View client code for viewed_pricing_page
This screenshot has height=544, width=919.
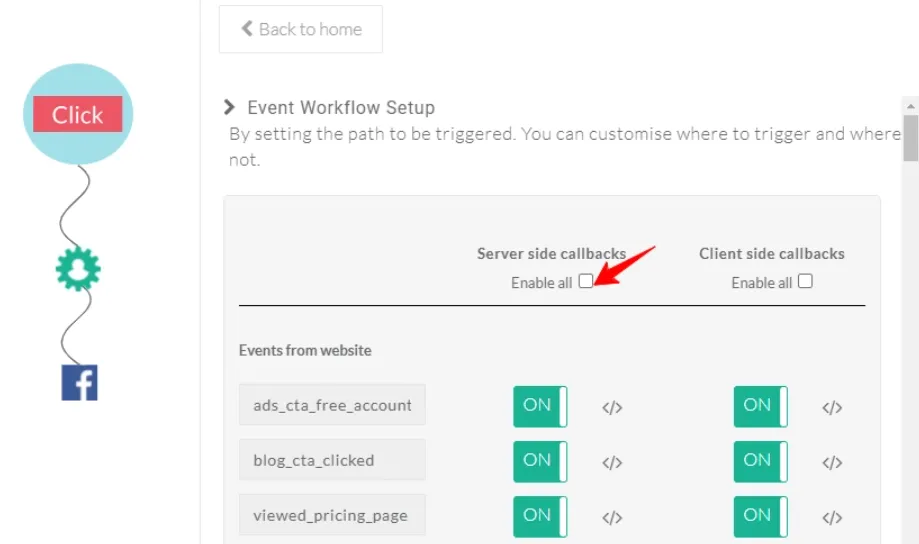click(832, 518)
